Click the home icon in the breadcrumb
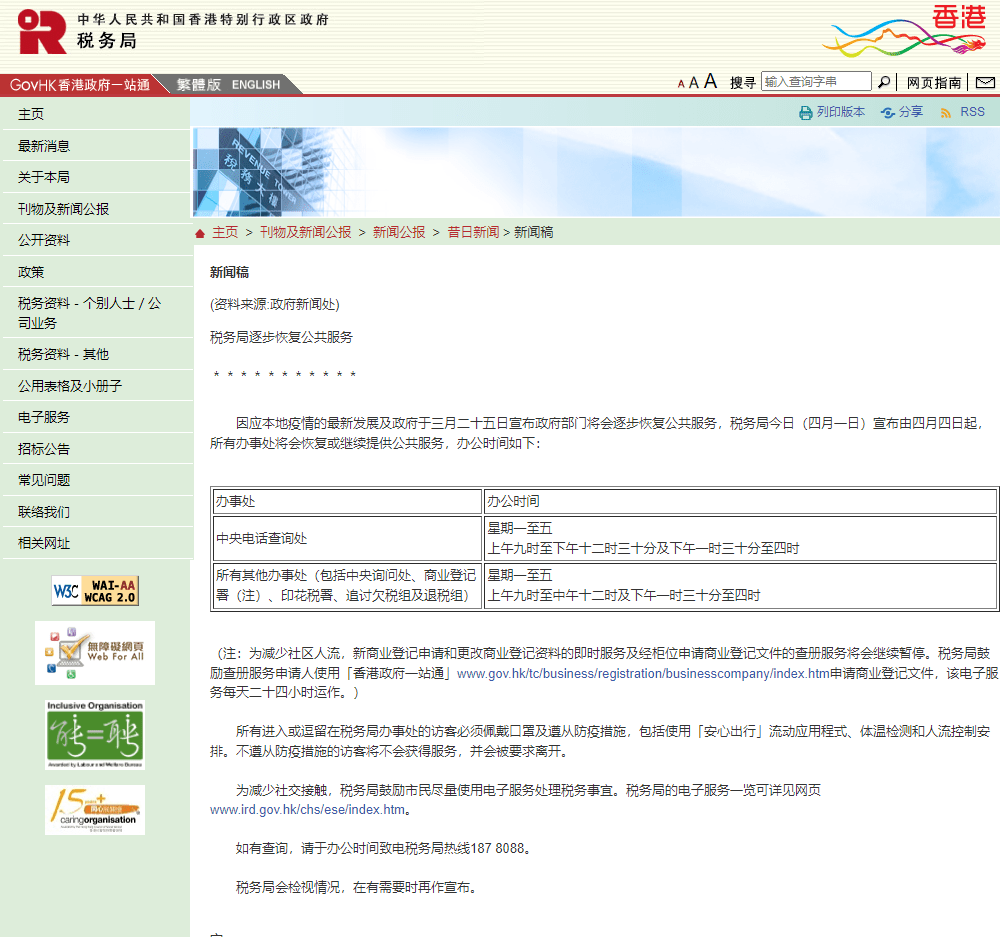 tap(199, 231)
